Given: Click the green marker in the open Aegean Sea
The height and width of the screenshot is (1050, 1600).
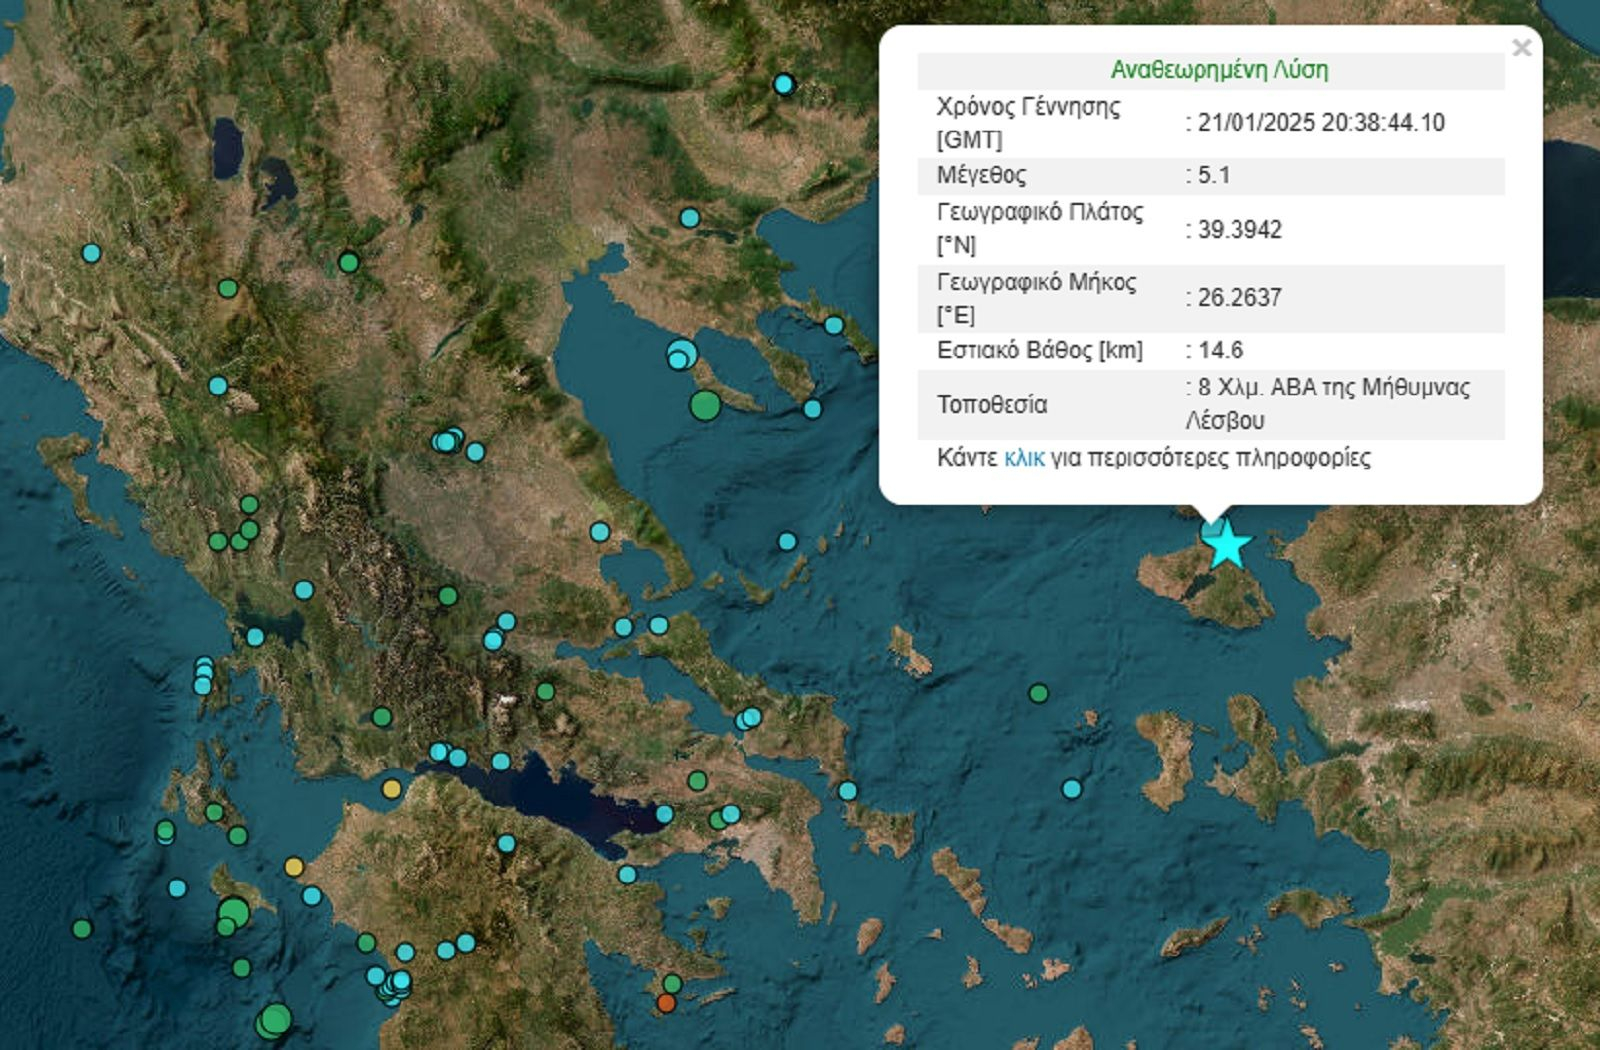Looking at the screenshot, I should (1039, 693).
